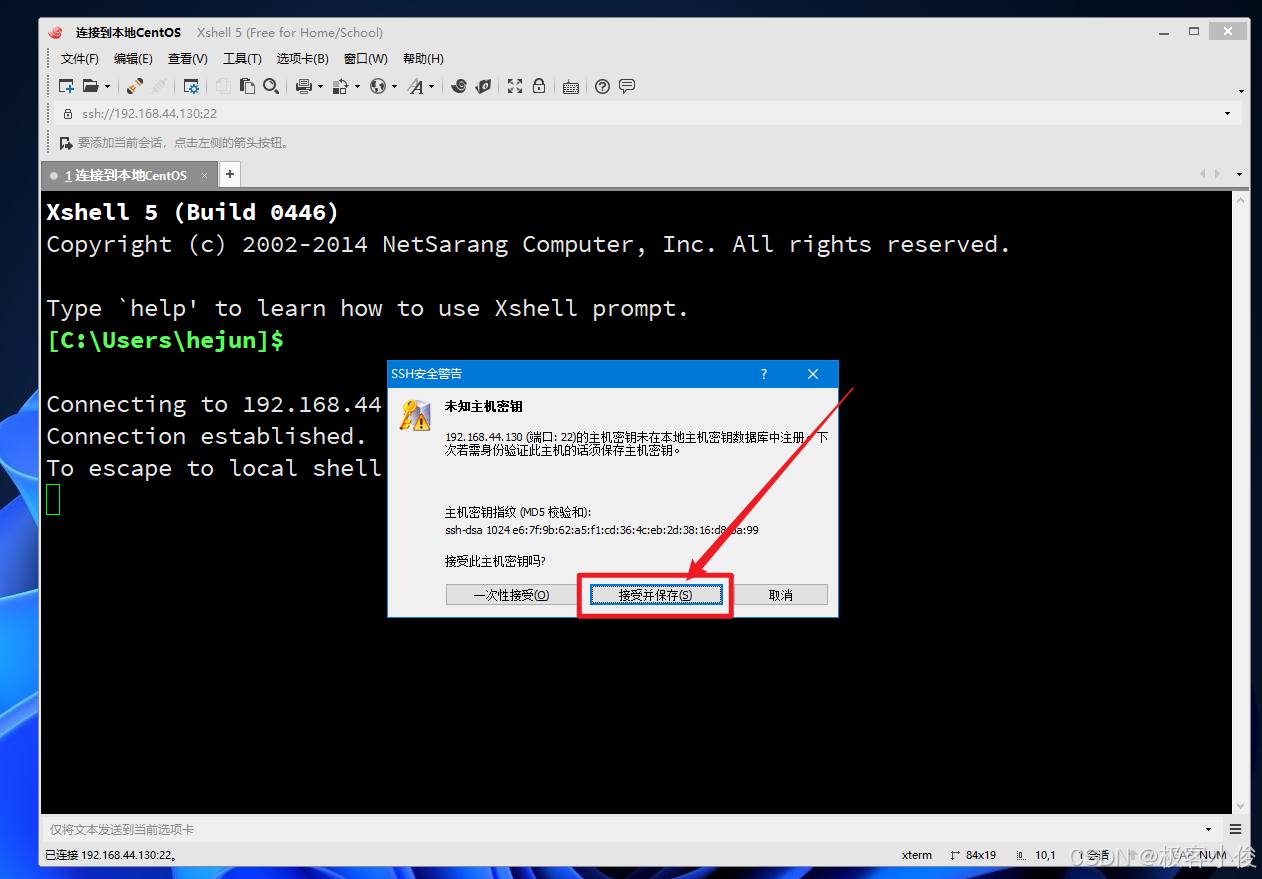Click the New session toolbar icon

tap(66, 87)
